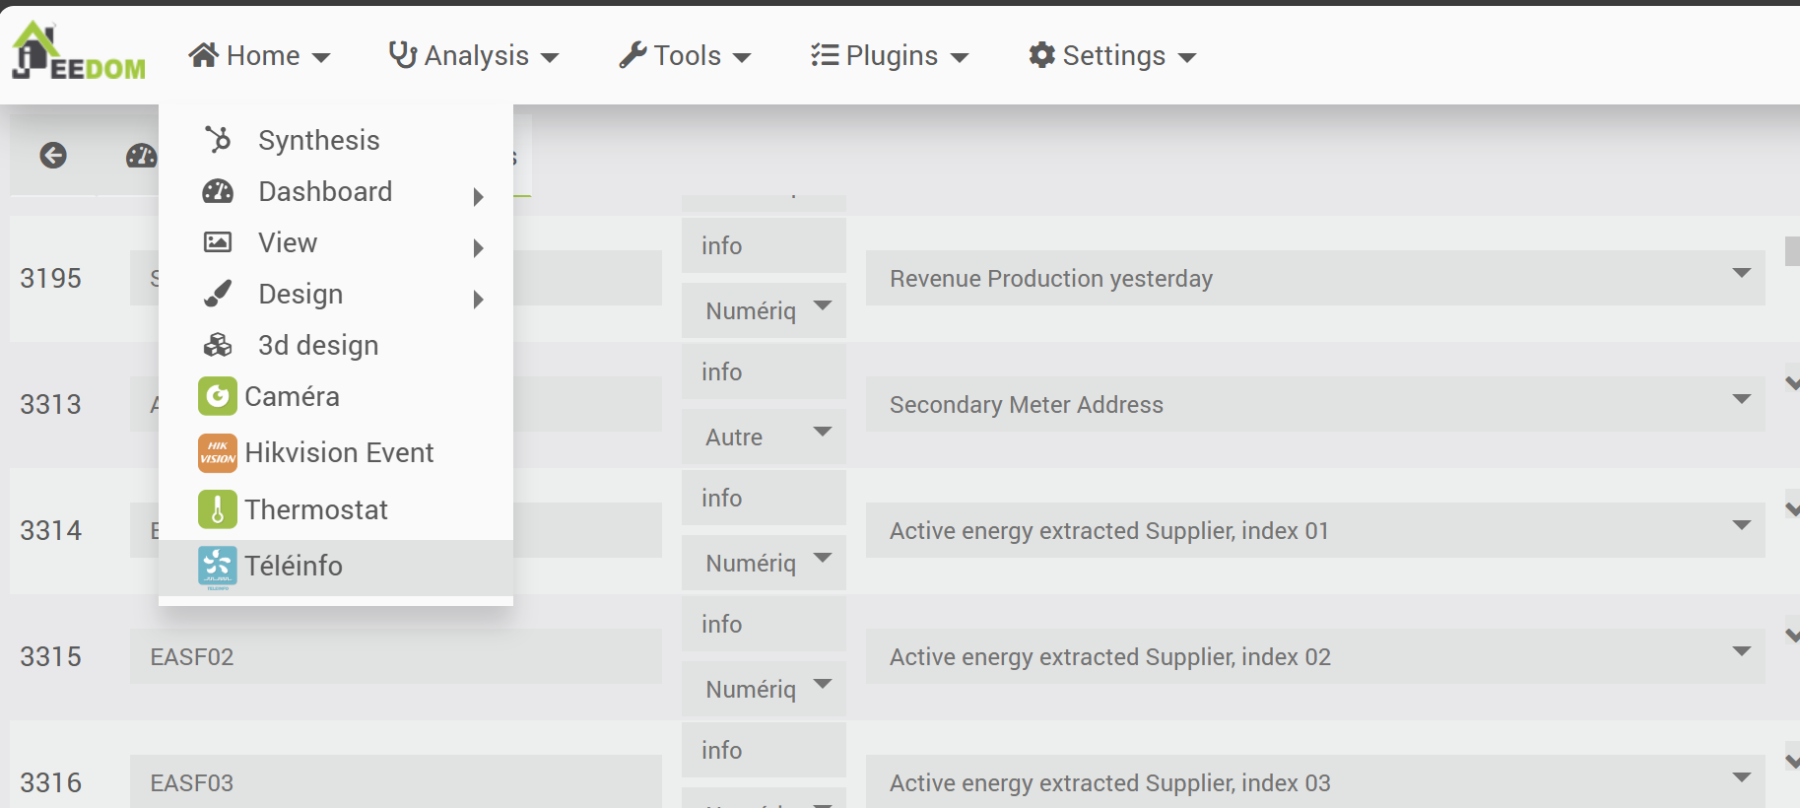
Task: Click the EASF02 name input field
Action: 395,657
